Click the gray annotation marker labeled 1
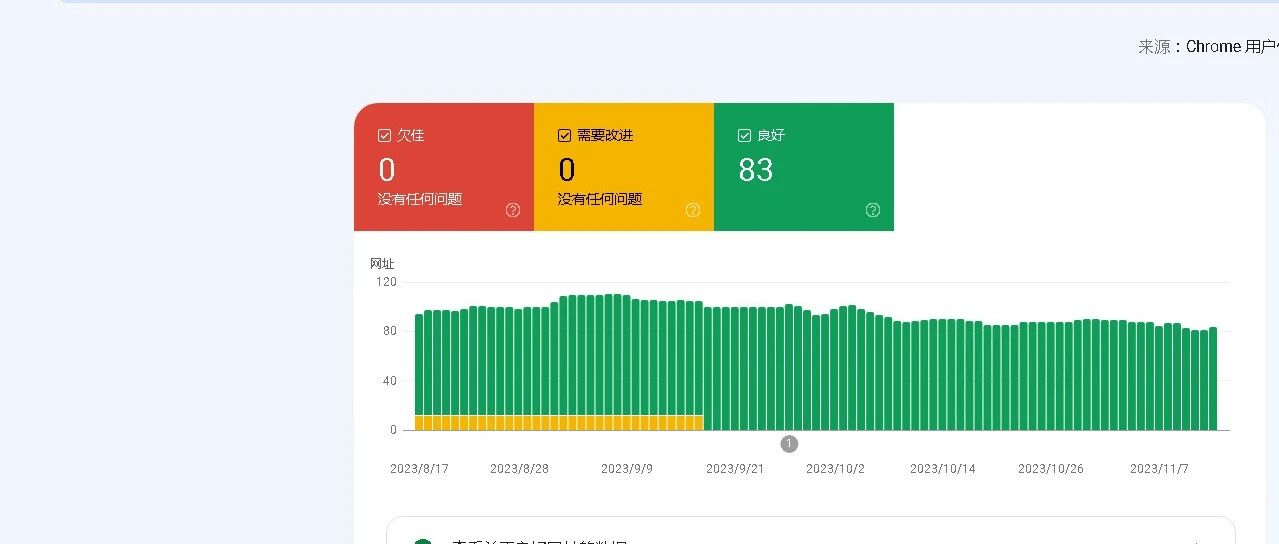 [x=789, y=444]
